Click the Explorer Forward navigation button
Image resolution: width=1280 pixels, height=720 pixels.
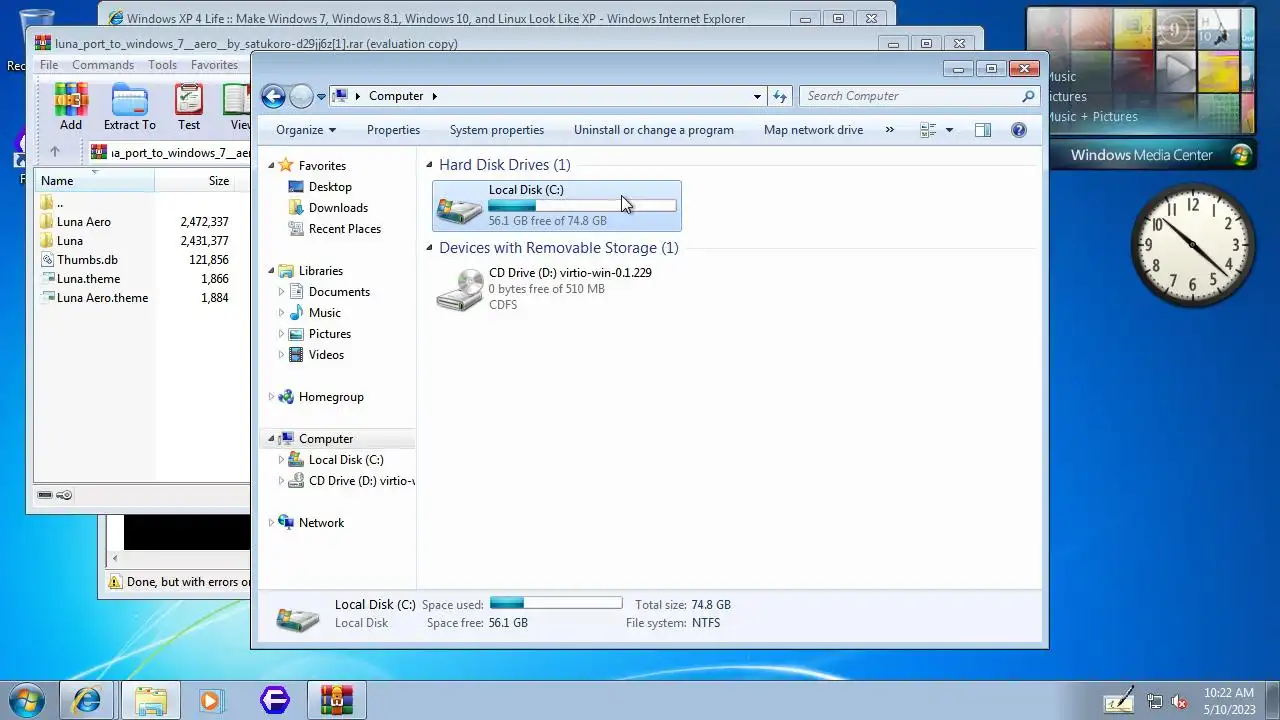point(301,96)
